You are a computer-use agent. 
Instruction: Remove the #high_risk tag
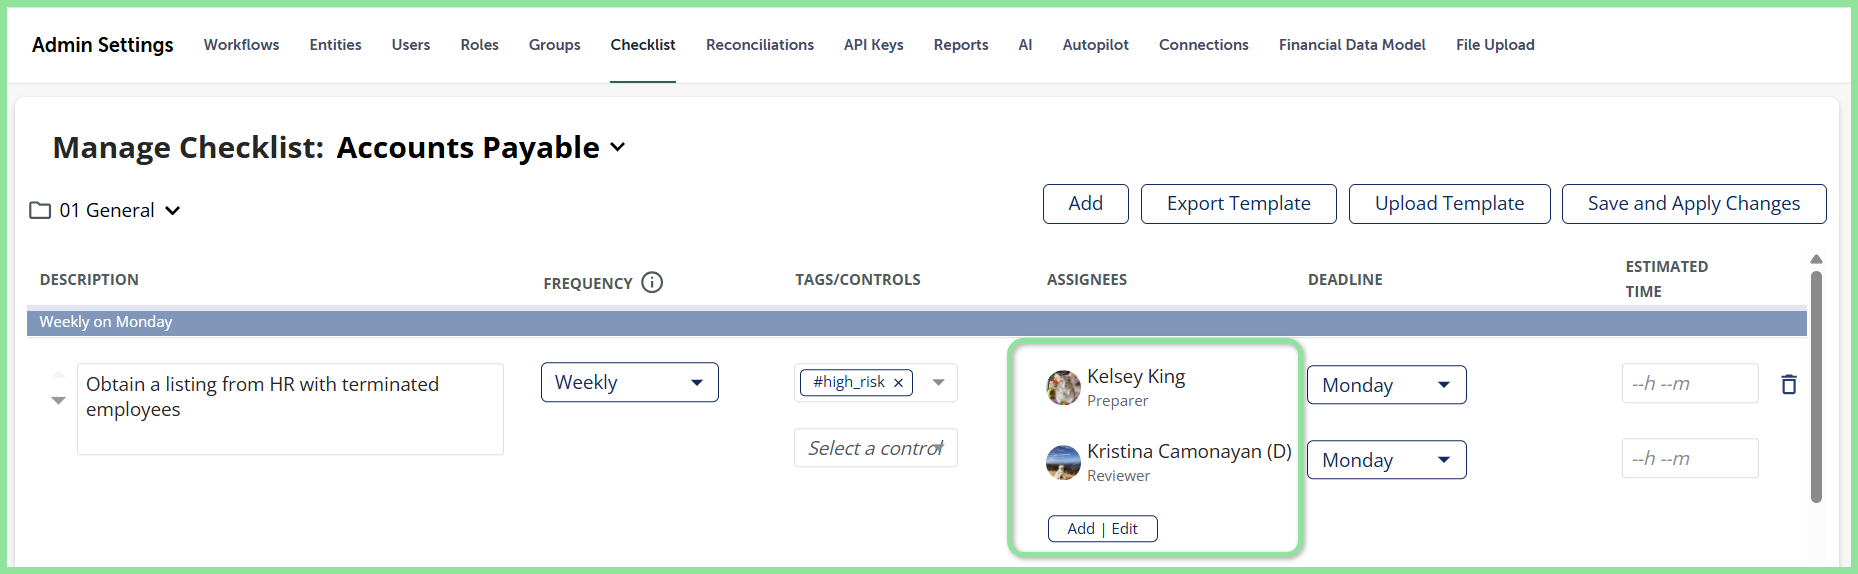click(x=898, y=382)
